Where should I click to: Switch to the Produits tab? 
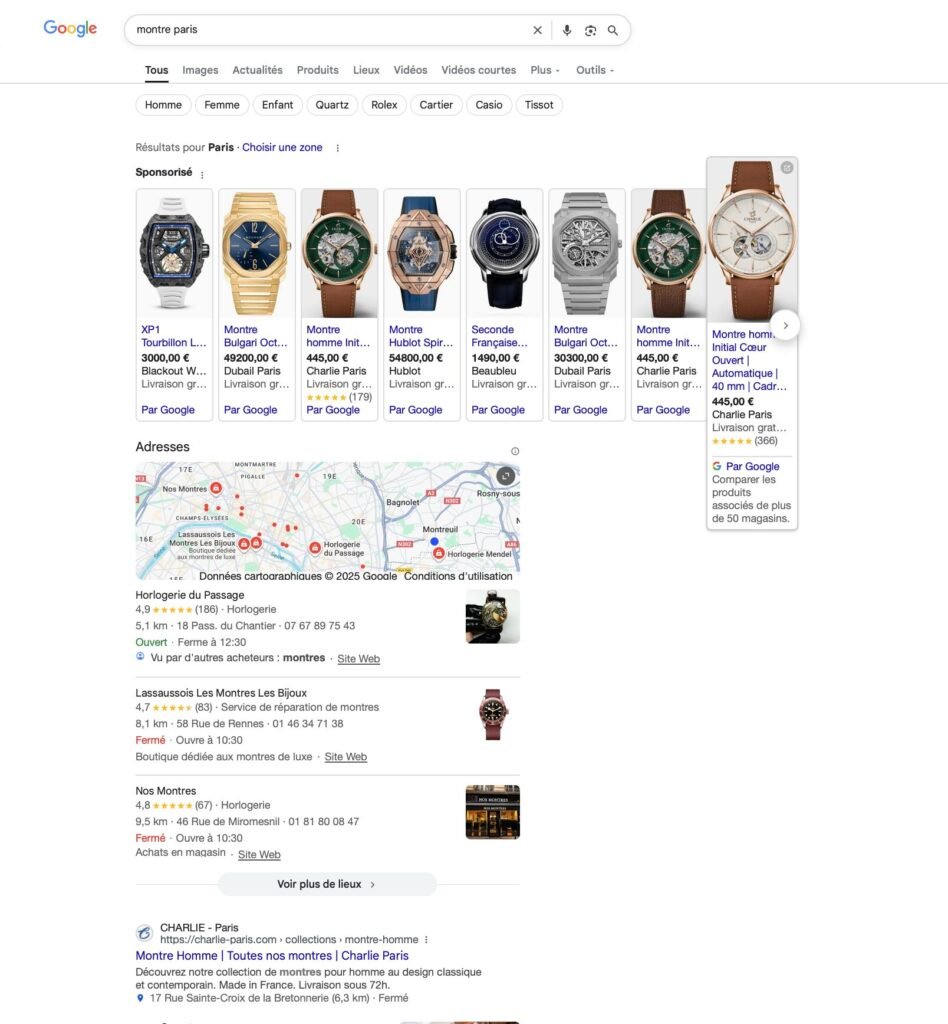(317, 70)
